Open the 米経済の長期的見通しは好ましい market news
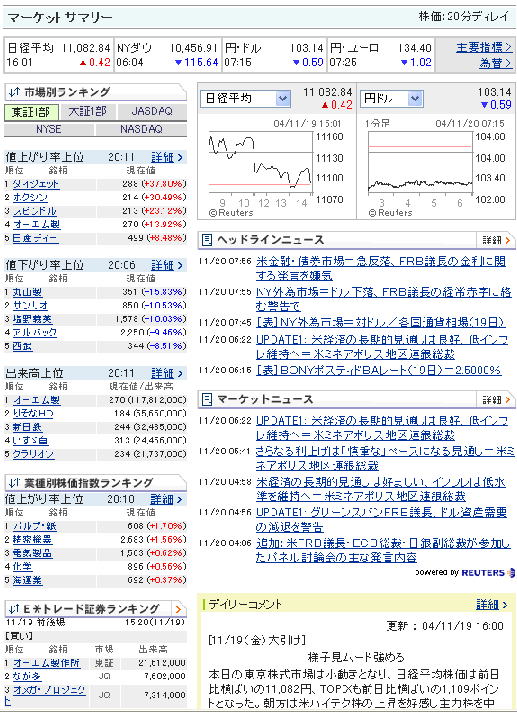517x712 pixels. tap(380, 489)
